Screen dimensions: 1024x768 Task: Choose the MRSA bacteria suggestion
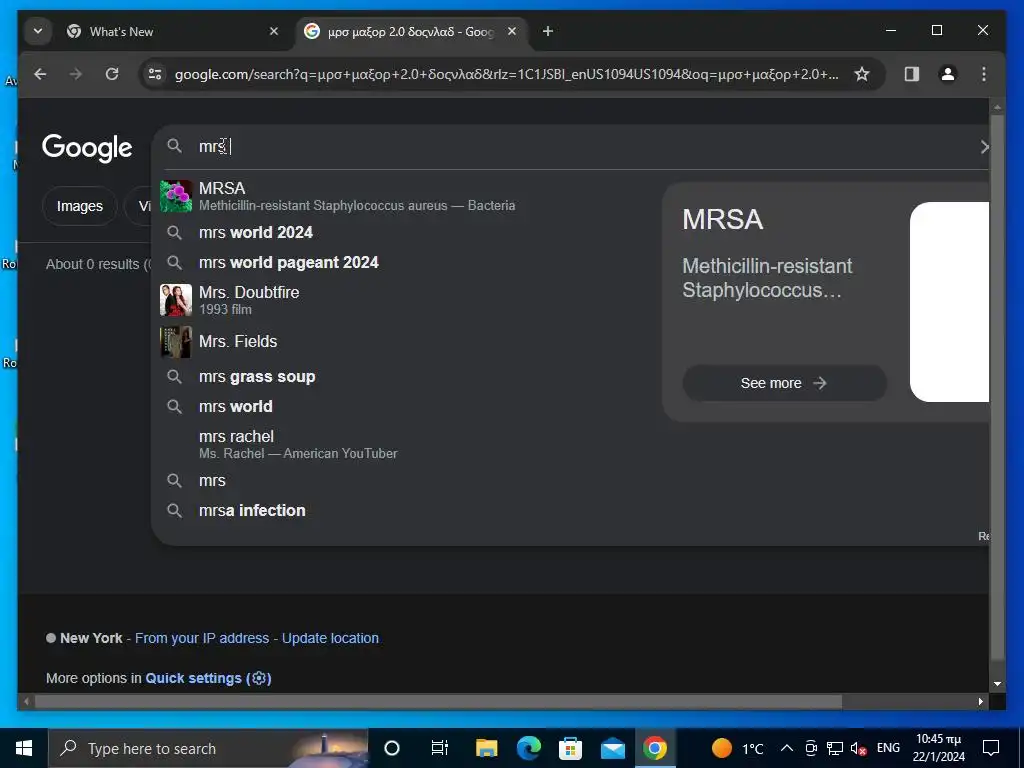(405, 196)
